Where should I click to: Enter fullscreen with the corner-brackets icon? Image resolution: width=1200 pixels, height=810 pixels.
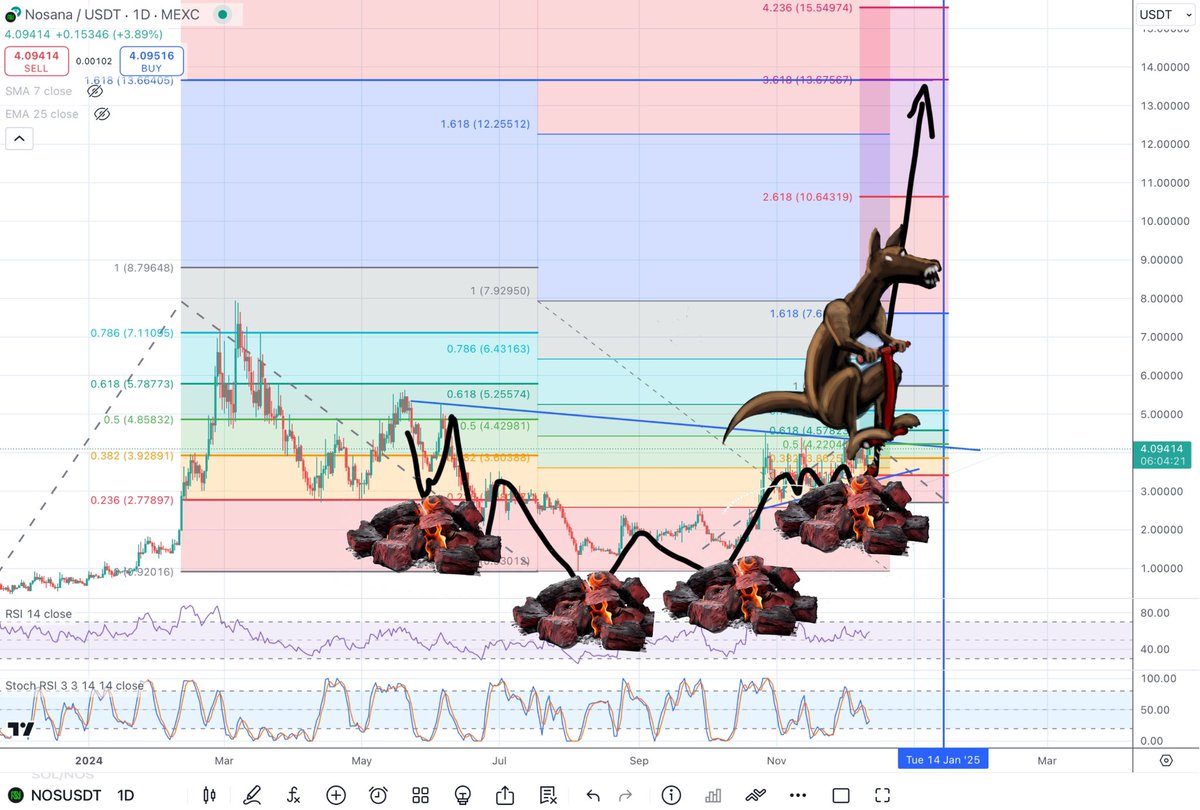click(x=882, y=796)
